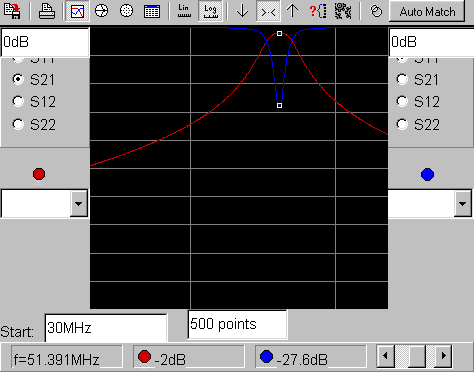Click the Start frequency 30MHz field

pos(106,328)
